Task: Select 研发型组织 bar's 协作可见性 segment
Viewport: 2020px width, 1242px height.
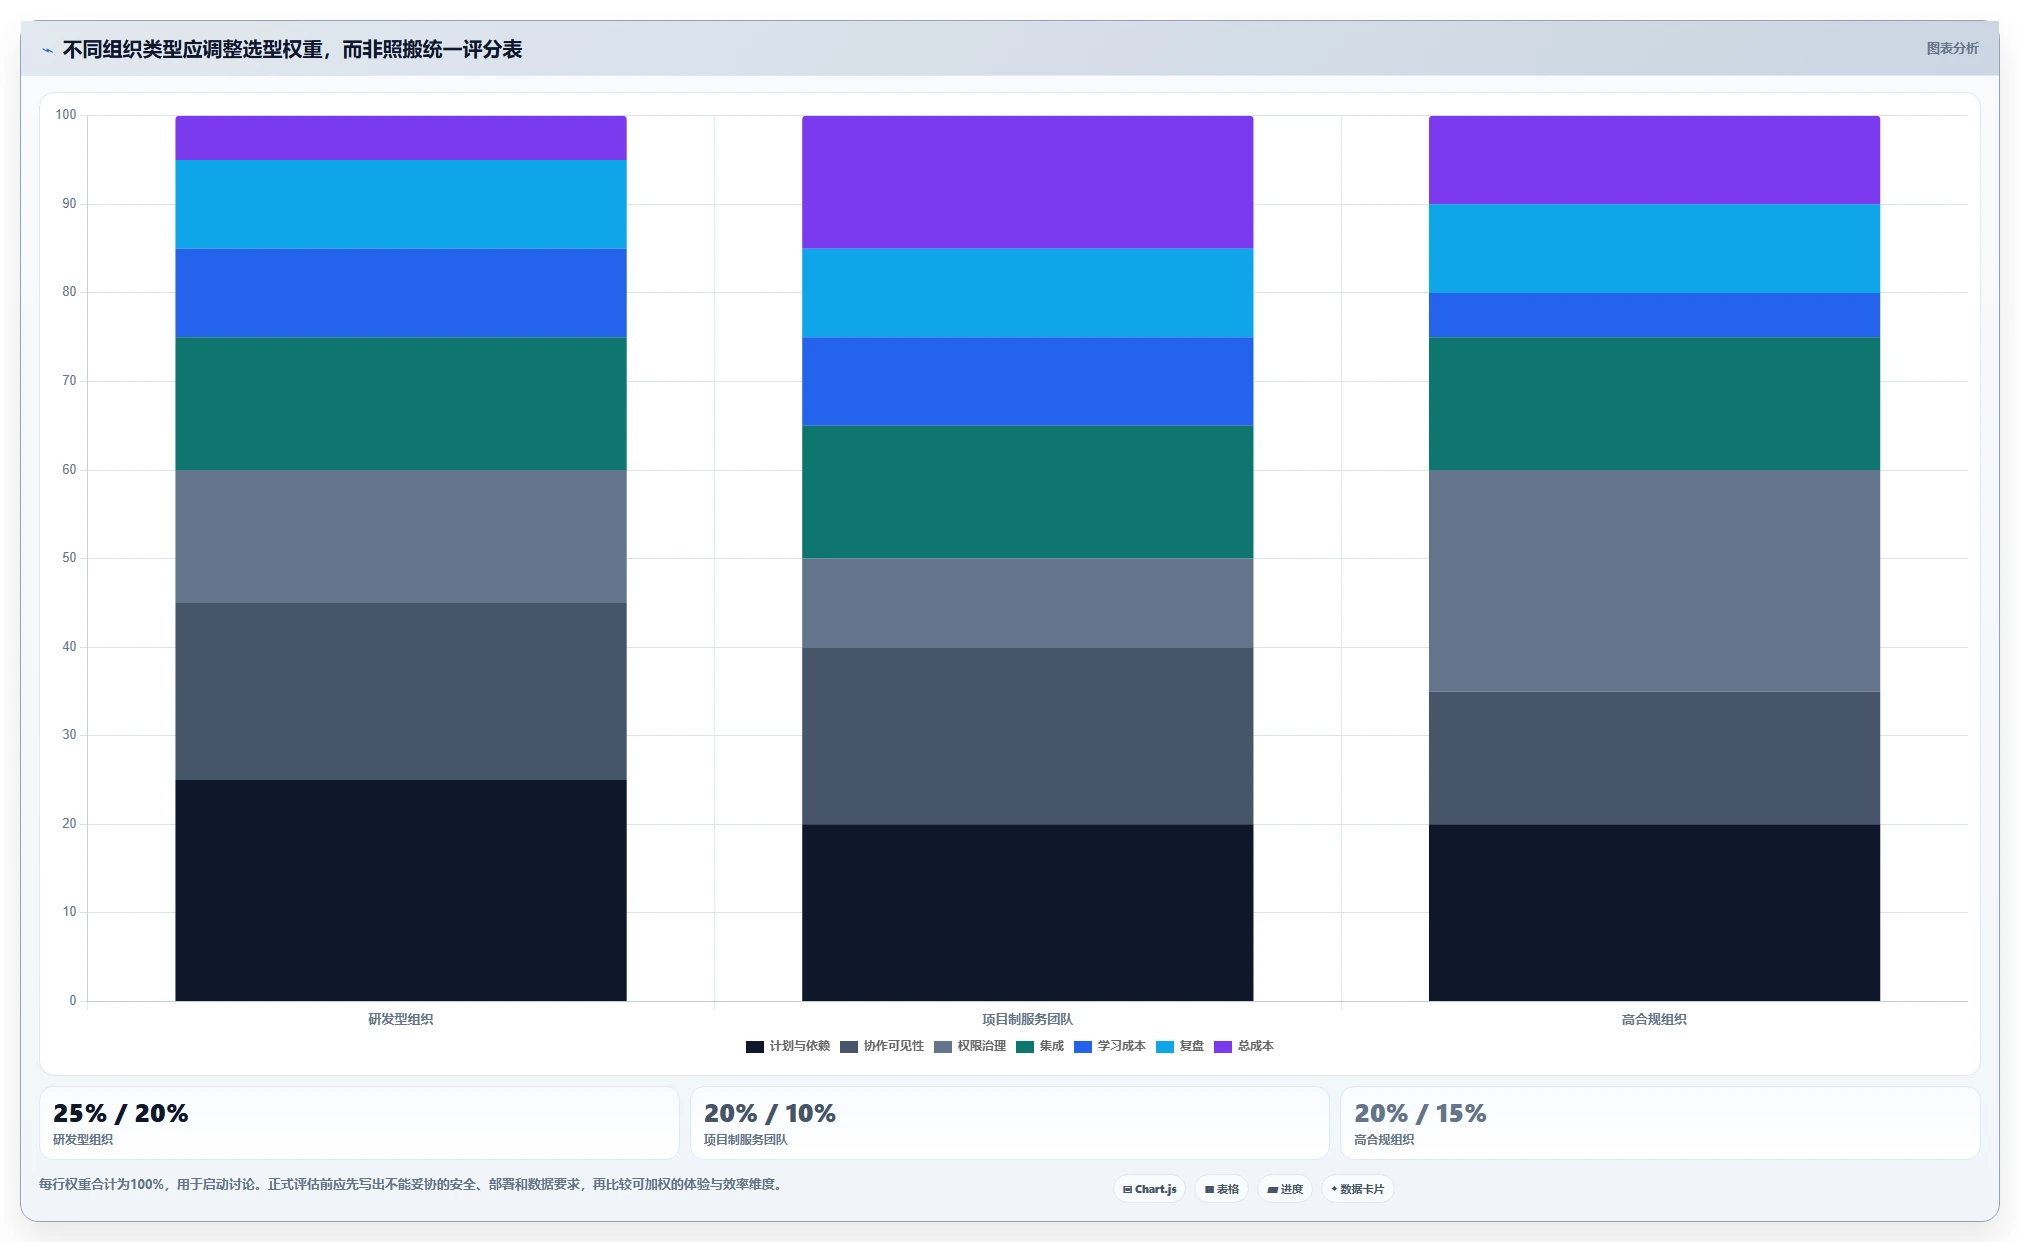Action: tap(401, 691)
